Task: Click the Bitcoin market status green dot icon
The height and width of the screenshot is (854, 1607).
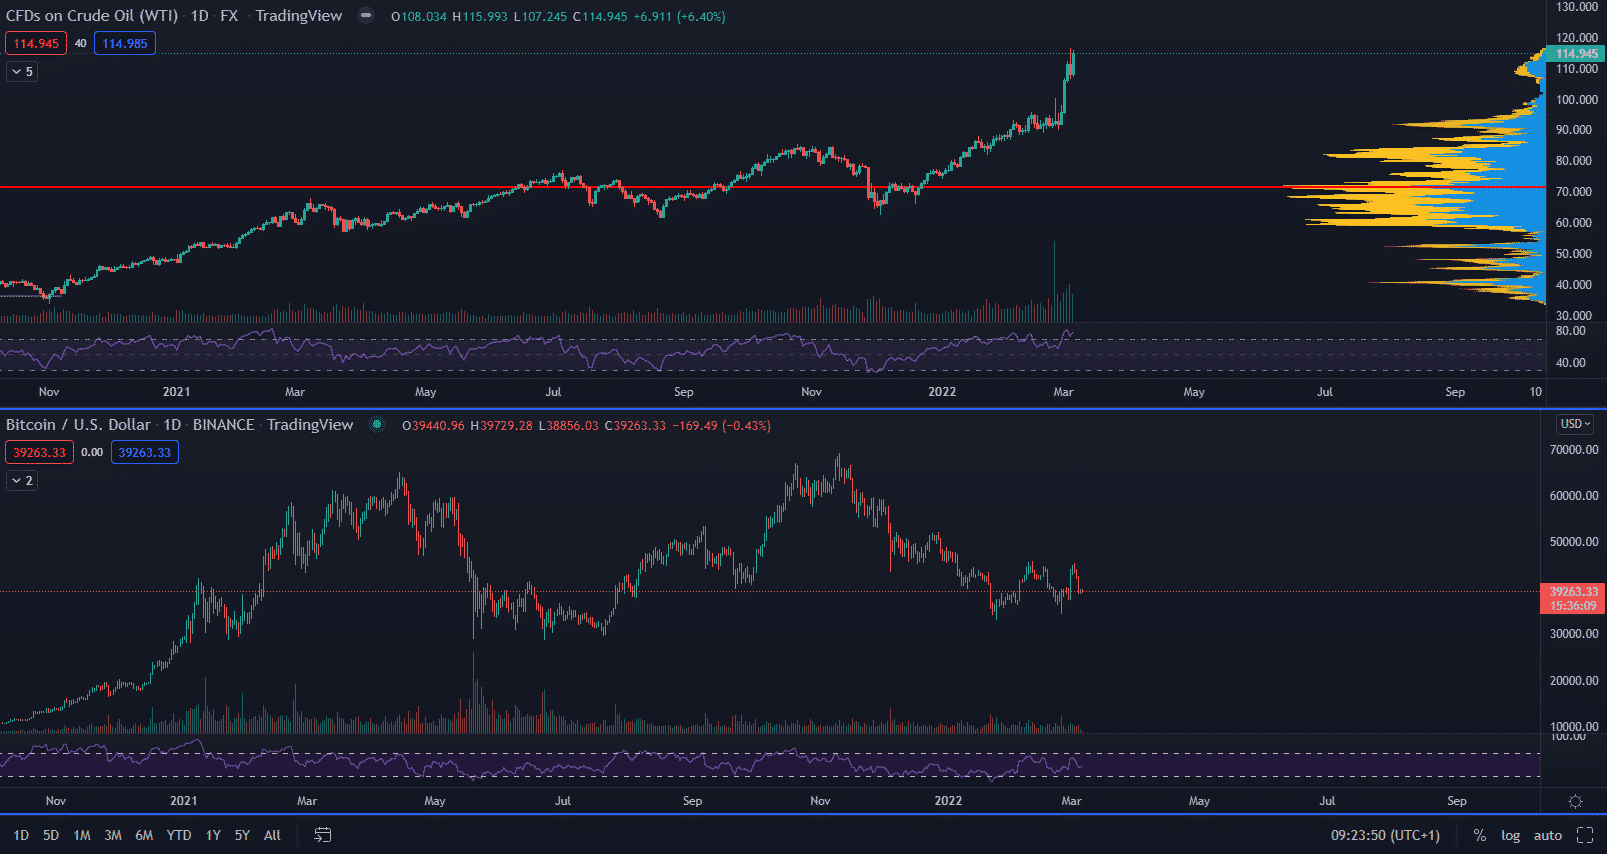Action: tap(377, 425)
